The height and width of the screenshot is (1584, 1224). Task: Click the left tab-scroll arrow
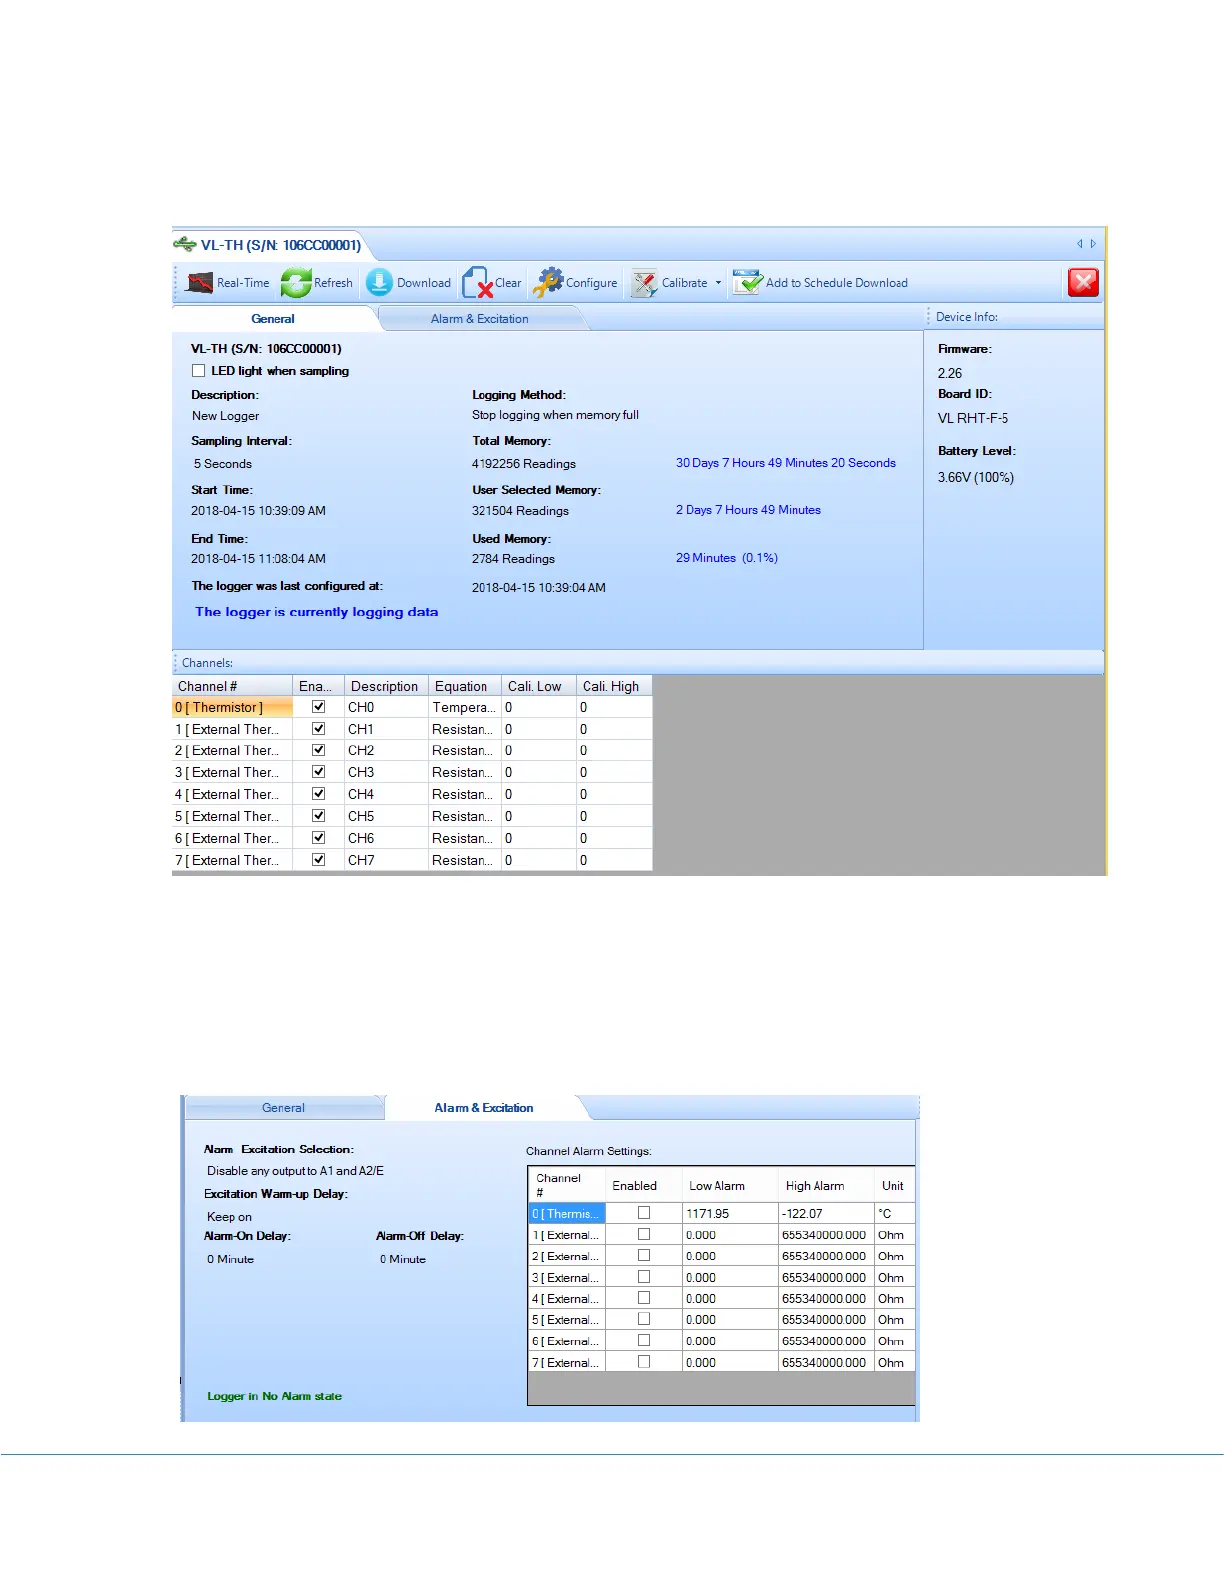click(1080, 244)
